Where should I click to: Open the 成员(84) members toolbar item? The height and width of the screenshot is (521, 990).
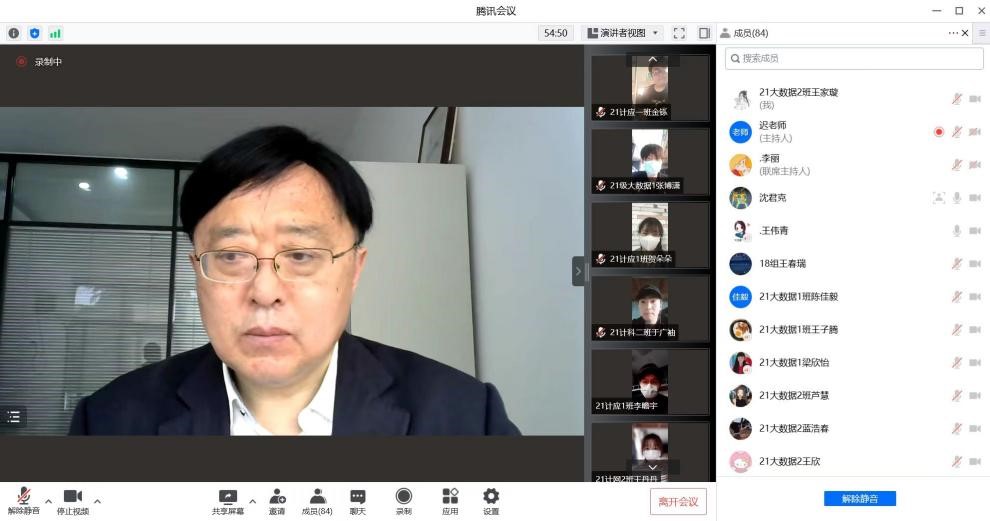coord(317,501)
